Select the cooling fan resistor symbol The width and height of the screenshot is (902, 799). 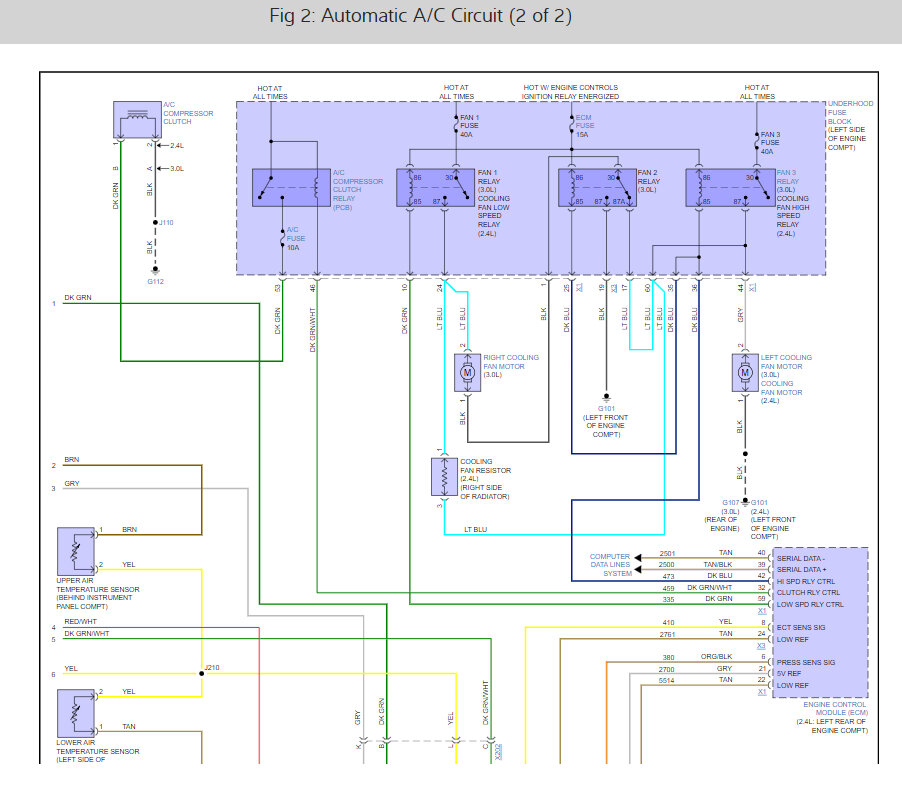[x=444, y=477]
